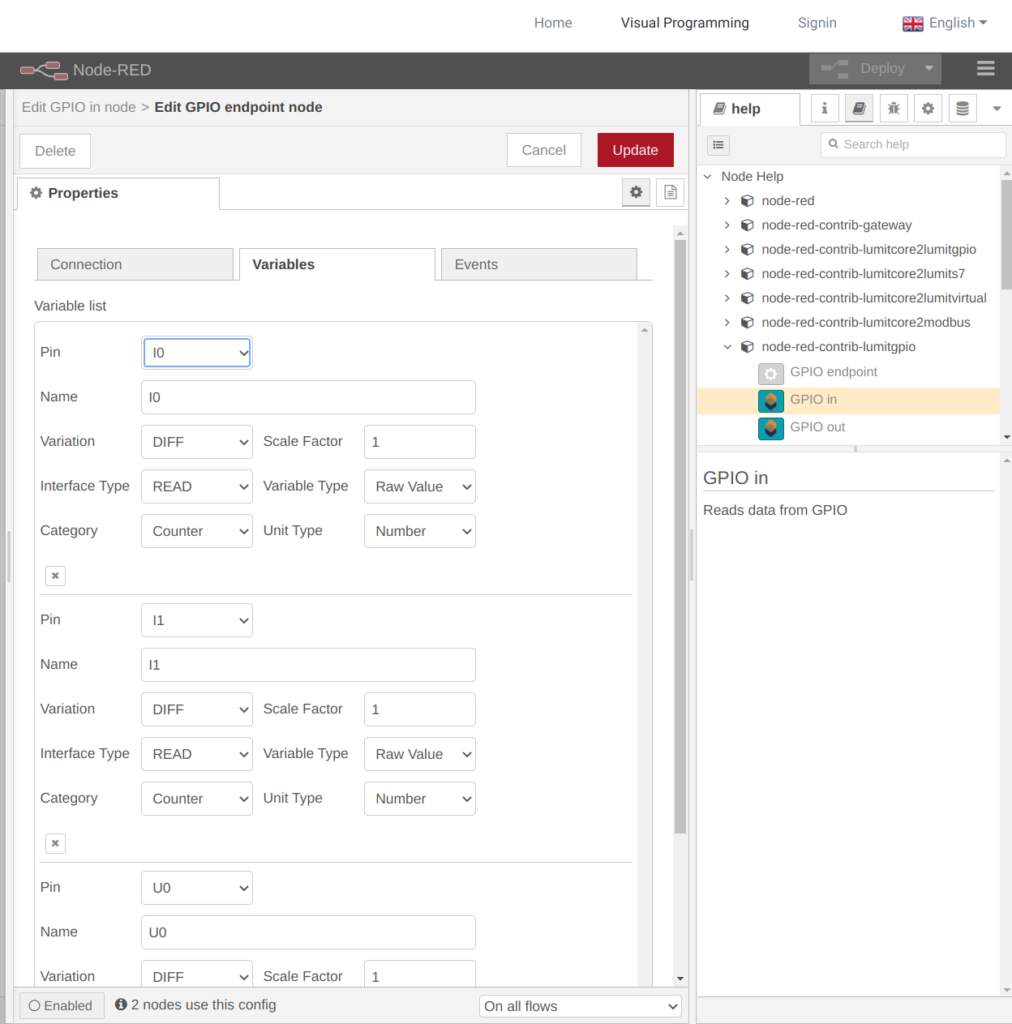Screen dimensions: 1012x1024
Task: Open the Deploy options arrow
Action: click(928, 69)
